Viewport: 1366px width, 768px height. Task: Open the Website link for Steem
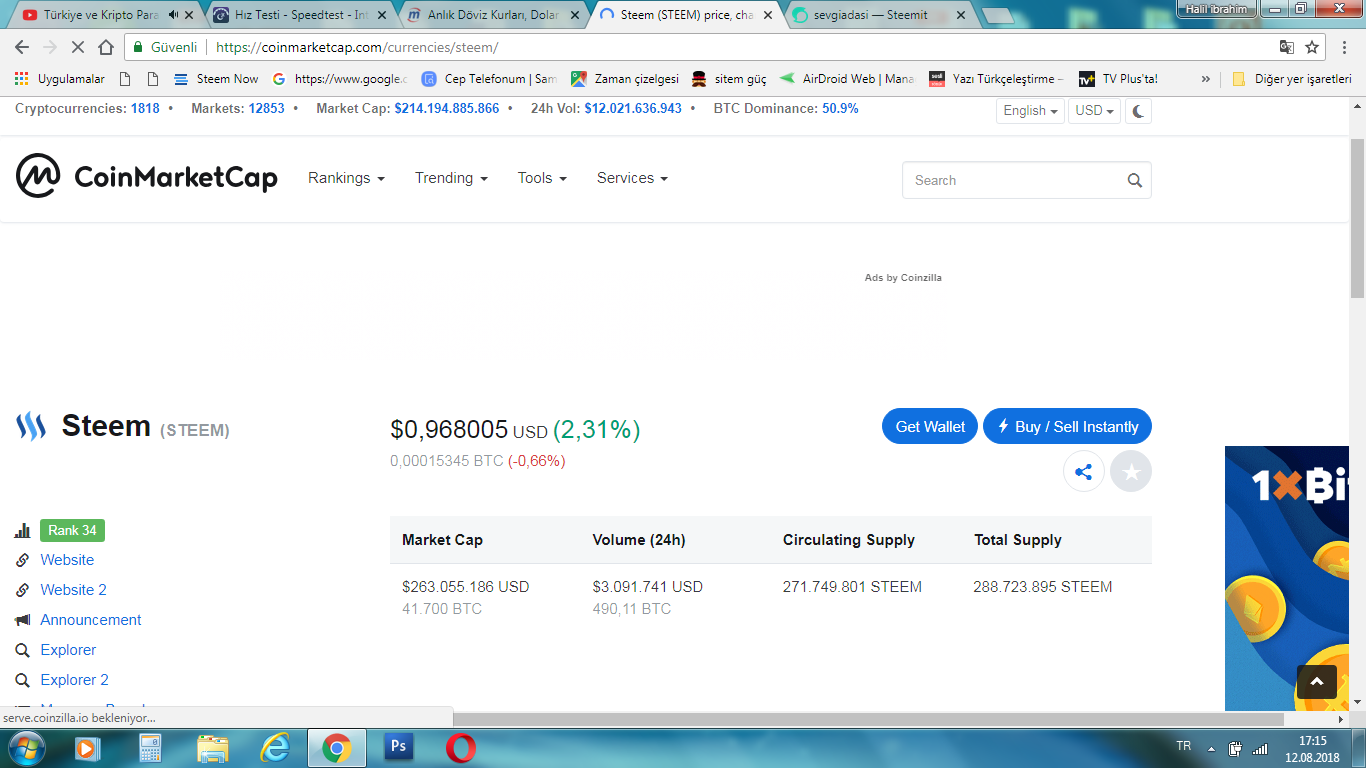coord(67,560)
